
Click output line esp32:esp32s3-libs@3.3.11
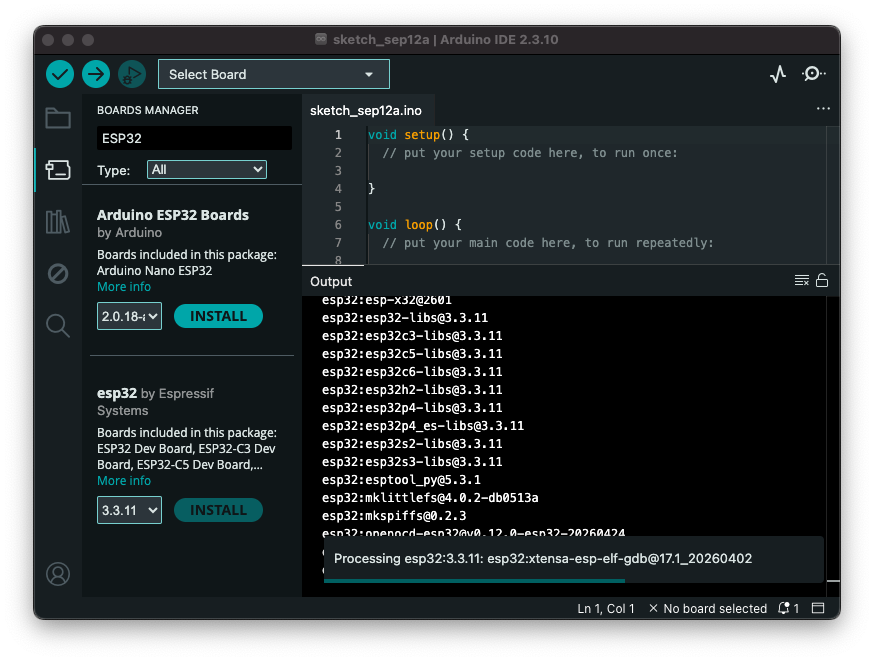pyautogui.click(x=412, y=461)
